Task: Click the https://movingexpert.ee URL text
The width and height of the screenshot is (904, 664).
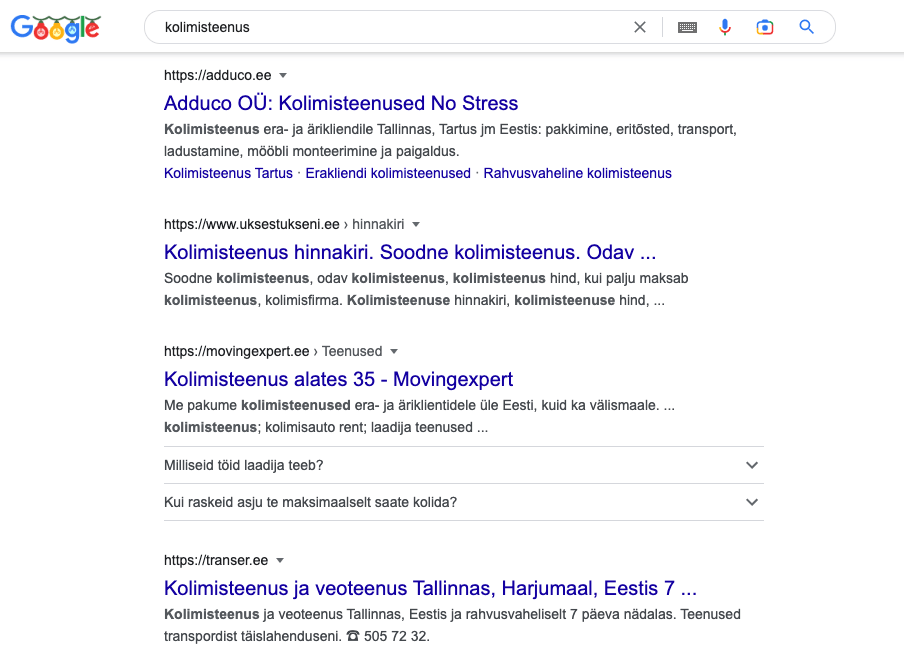Action: 236,352
